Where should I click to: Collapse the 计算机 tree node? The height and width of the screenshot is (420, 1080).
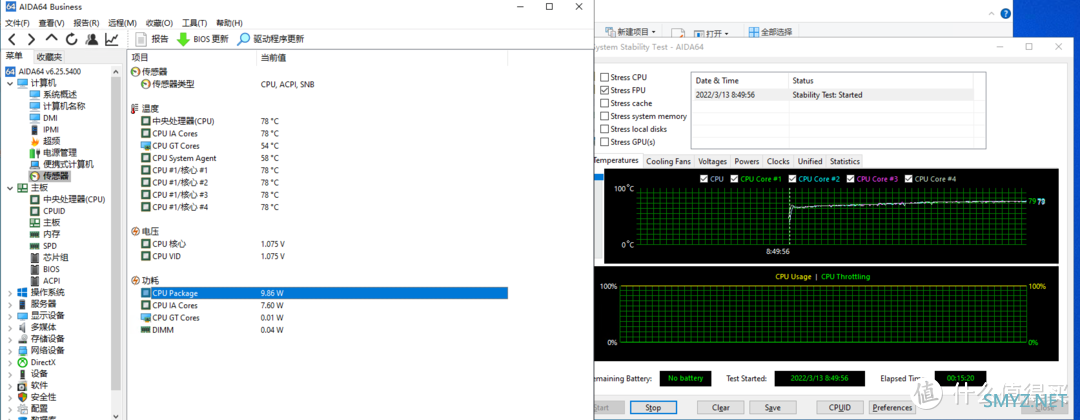pos(10,83)
